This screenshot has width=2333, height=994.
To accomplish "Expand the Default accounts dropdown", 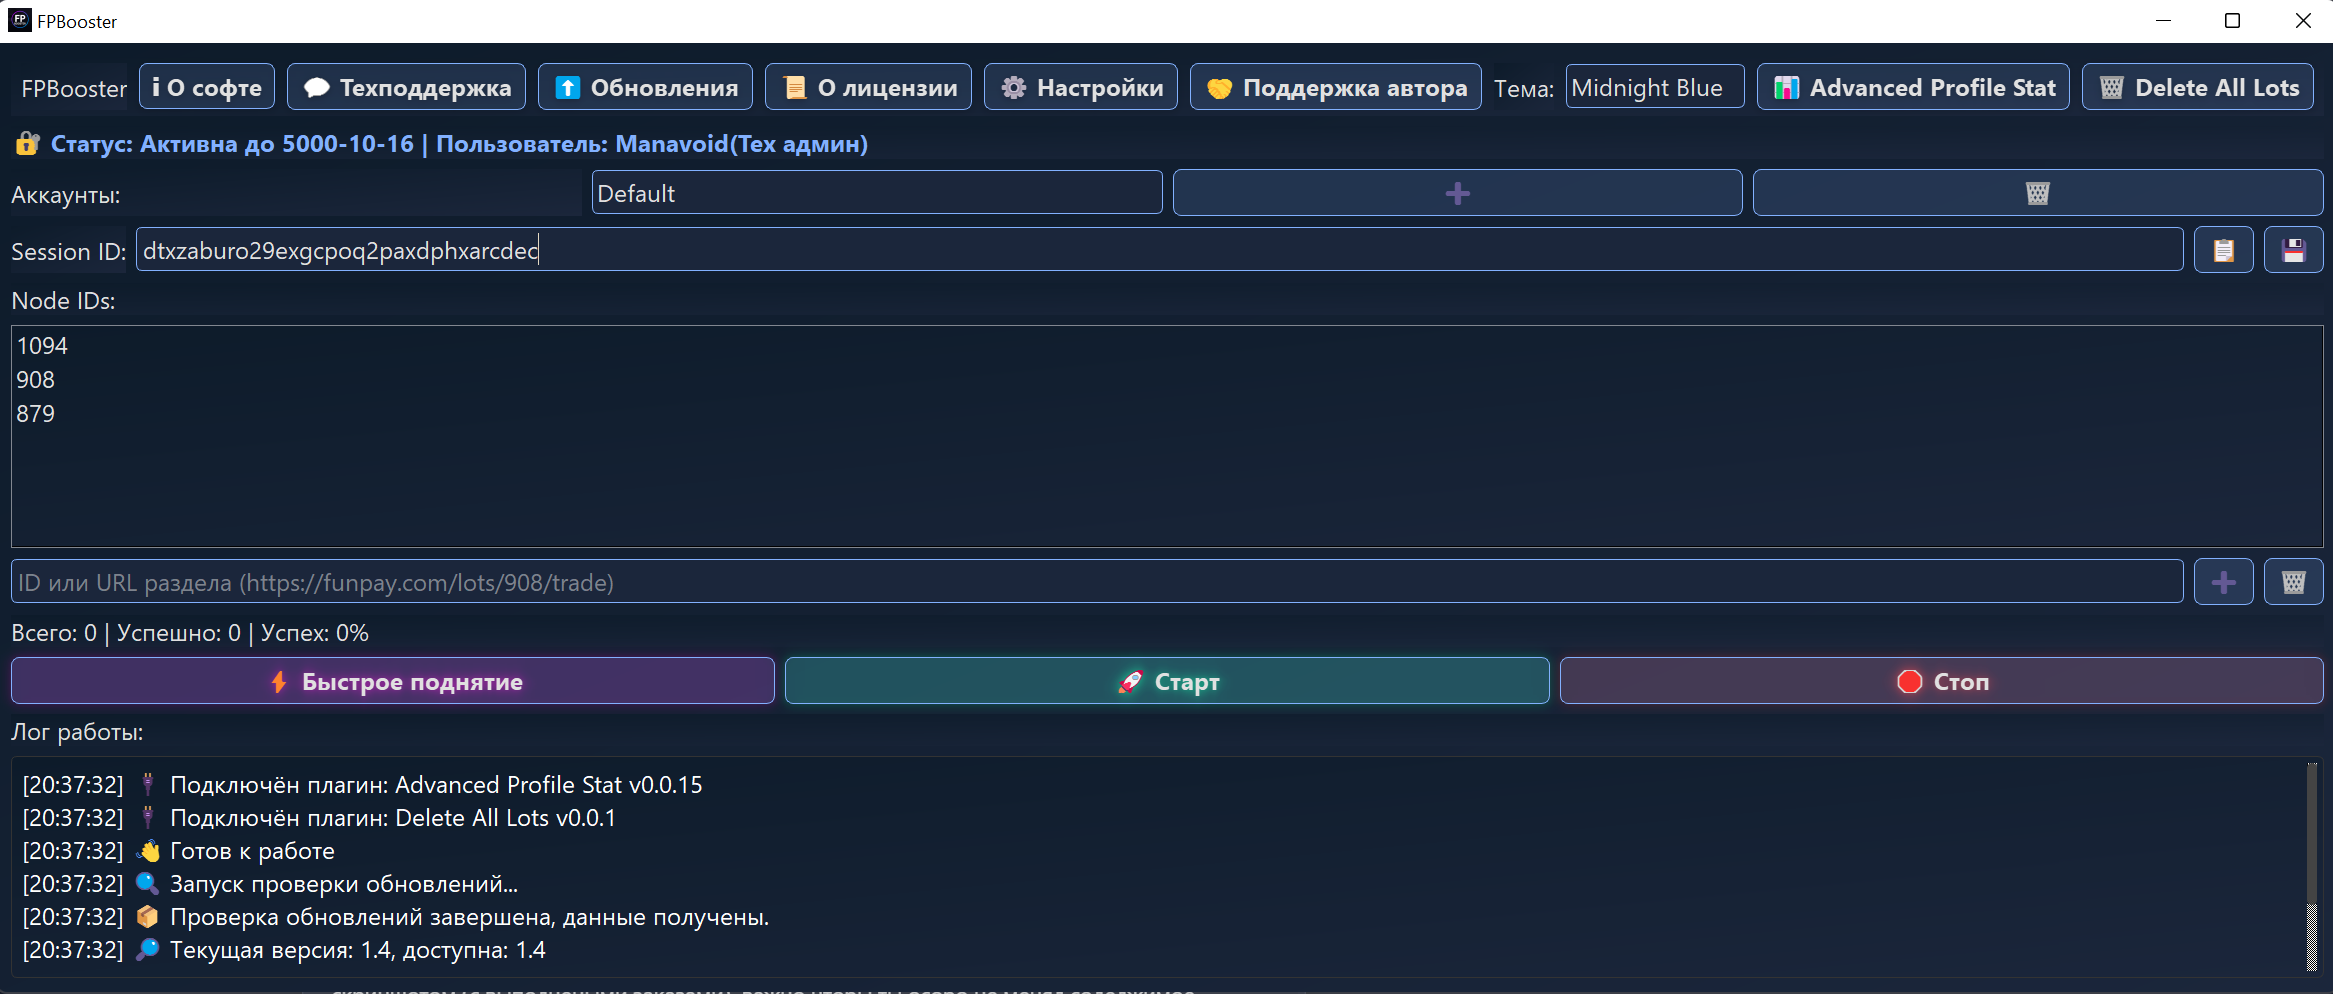I will click(876, 193).
